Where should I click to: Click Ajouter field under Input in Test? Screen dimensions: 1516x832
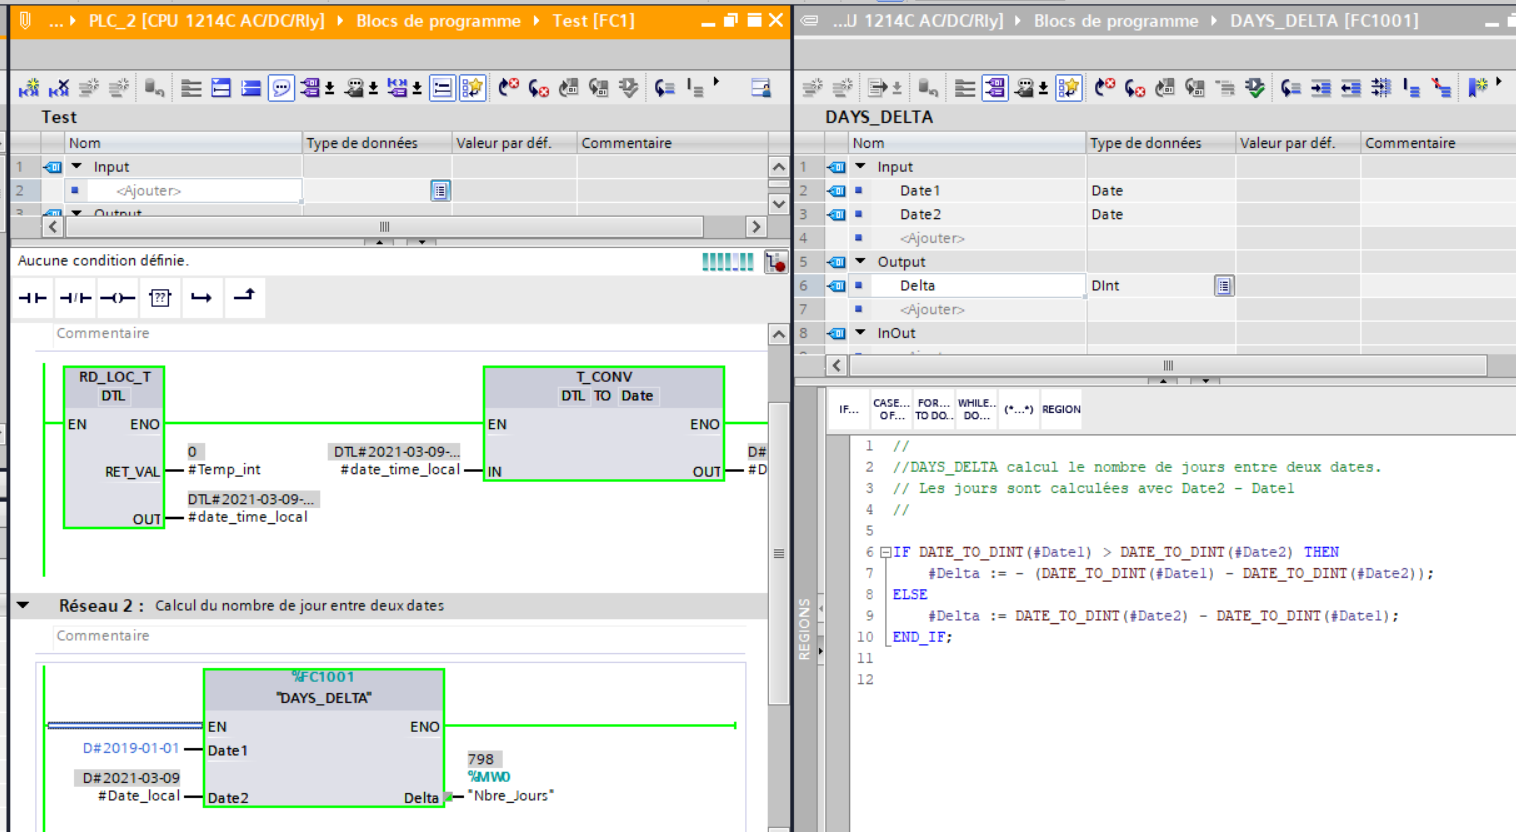tap(148, 191)
